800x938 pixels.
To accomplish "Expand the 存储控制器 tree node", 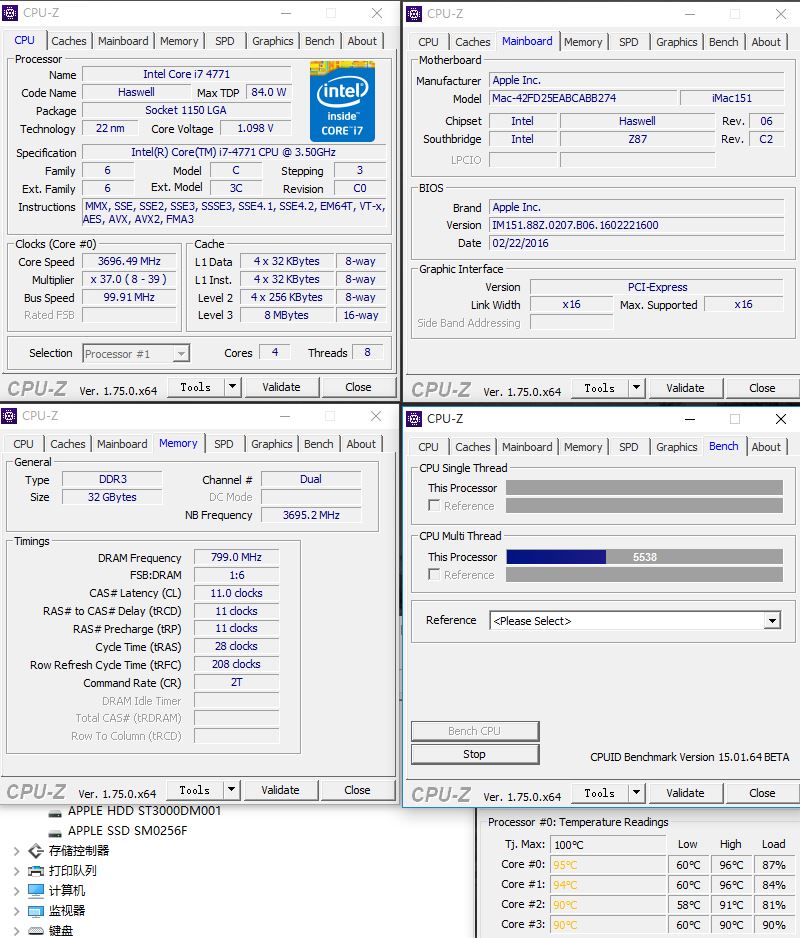I will [16, 851].
